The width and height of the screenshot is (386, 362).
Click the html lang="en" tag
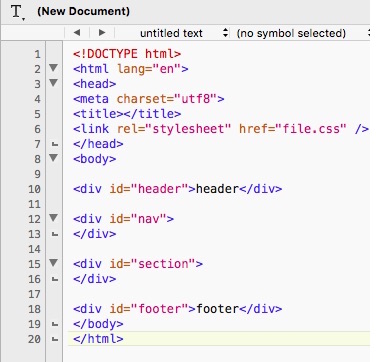pos(131,69)
